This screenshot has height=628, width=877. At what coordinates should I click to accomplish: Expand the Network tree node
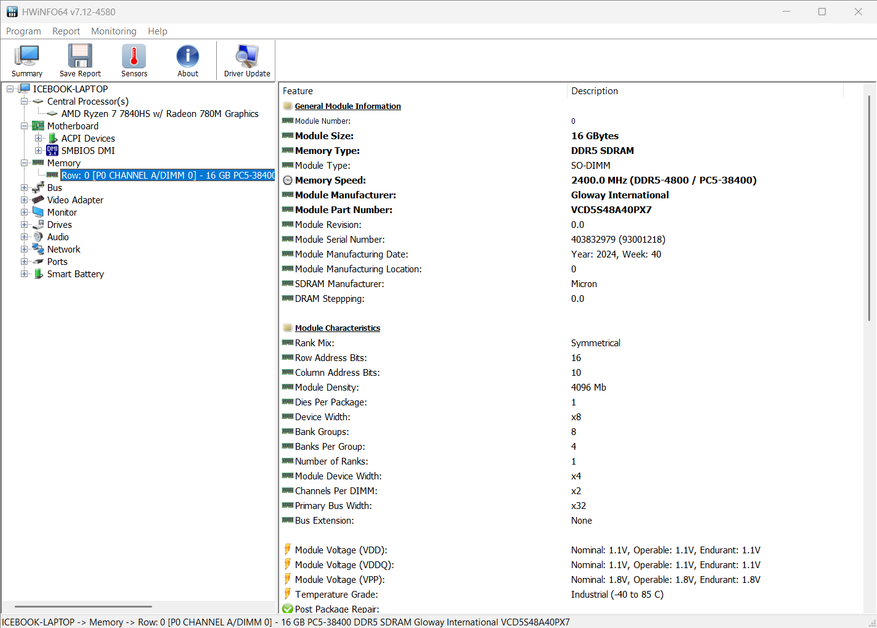click(24, 249)
